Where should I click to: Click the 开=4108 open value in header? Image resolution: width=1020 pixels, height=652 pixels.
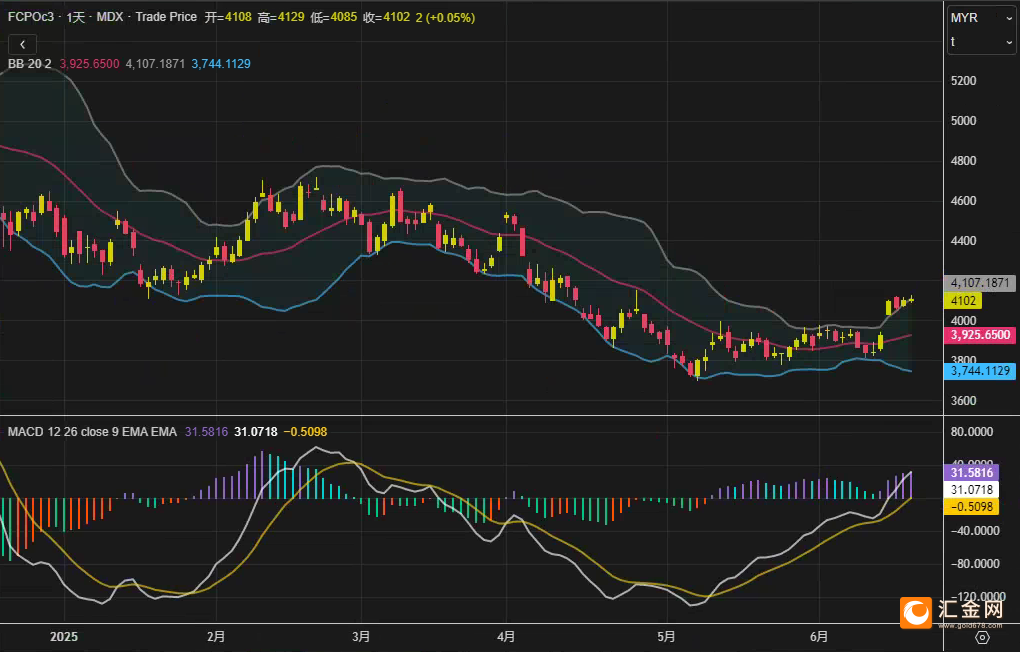coord(228,17)
